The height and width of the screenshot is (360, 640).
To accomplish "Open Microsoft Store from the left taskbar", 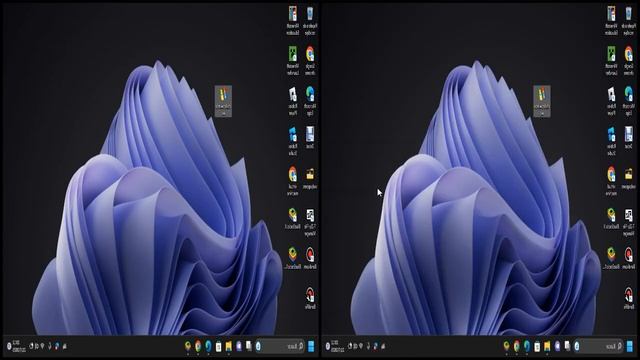I will 218,347.
